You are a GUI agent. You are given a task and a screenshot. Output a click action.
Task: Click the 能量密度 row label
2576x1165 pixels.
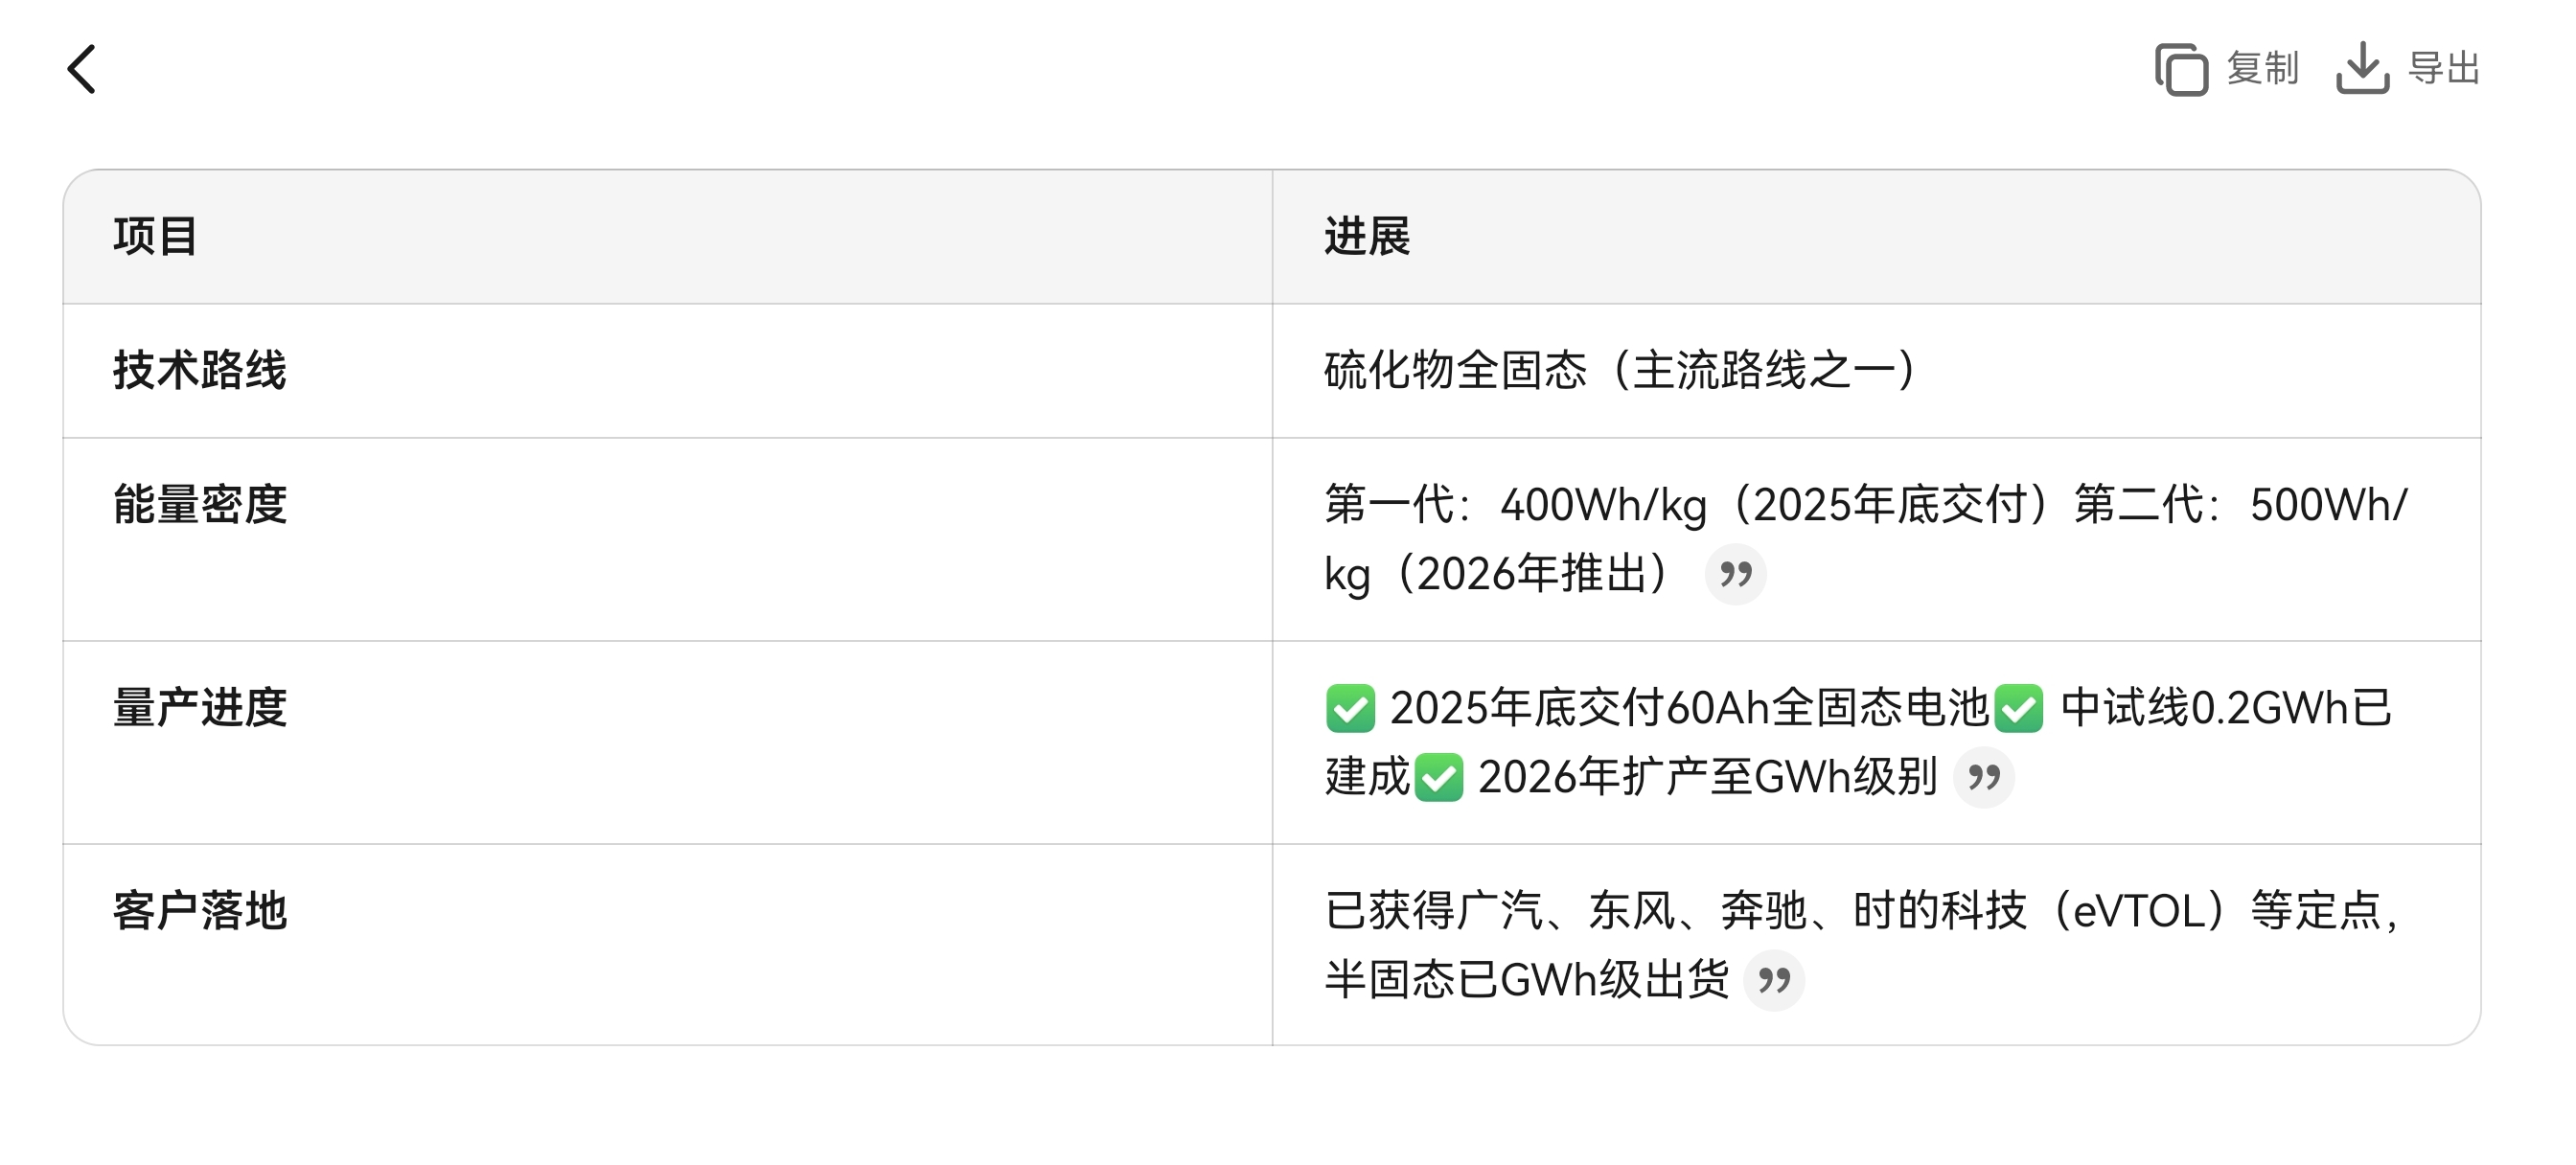[200, 504]
